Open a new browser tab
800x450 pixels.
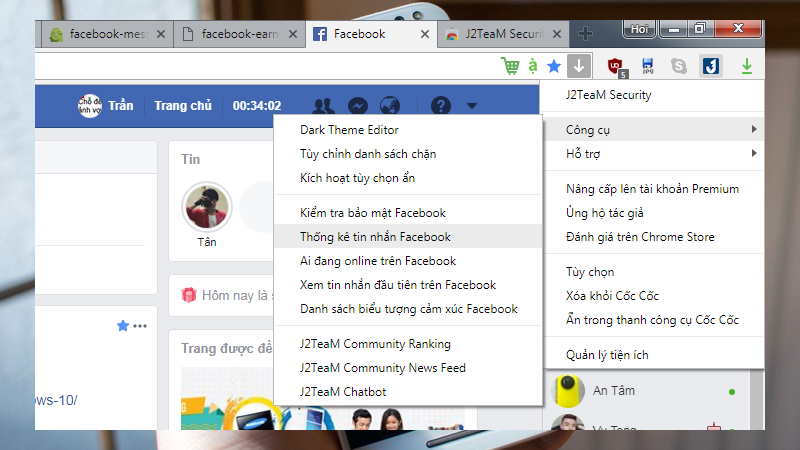coord(586,34)
